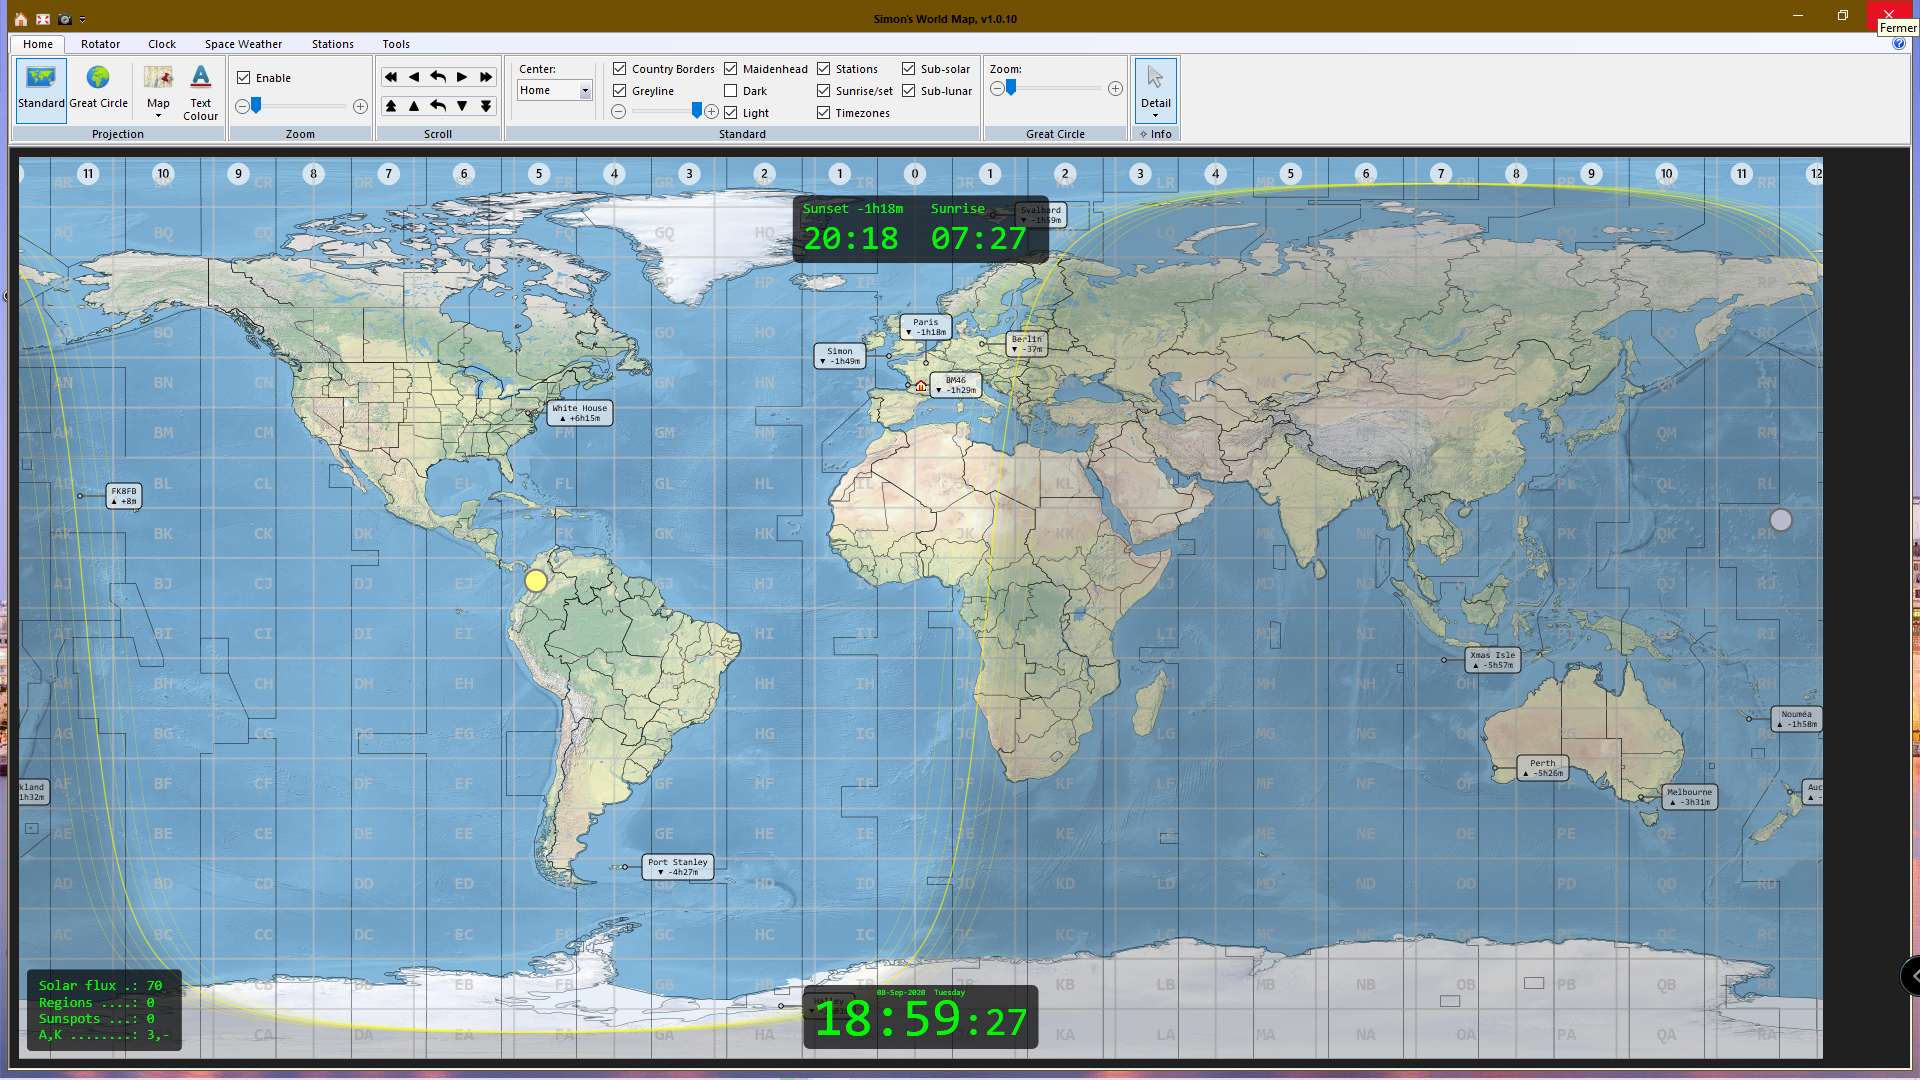Open the Rotator tab
Image resolution: width=1920 pixels, height=1080 pixels.
point(100,44)
